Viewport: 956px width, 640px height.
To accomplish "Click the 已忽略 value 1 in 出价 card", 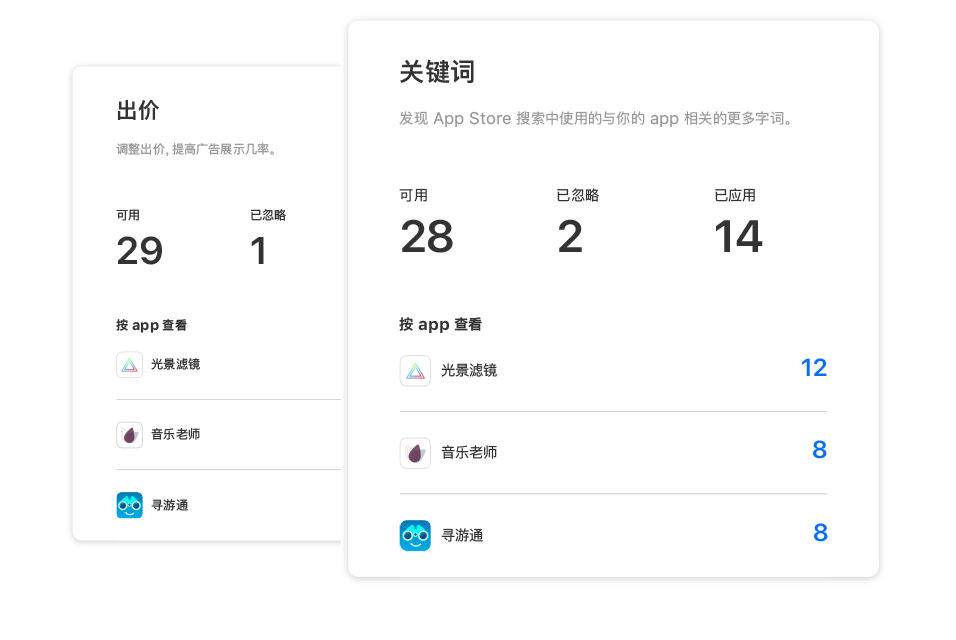I will click(x=259, y=251).
